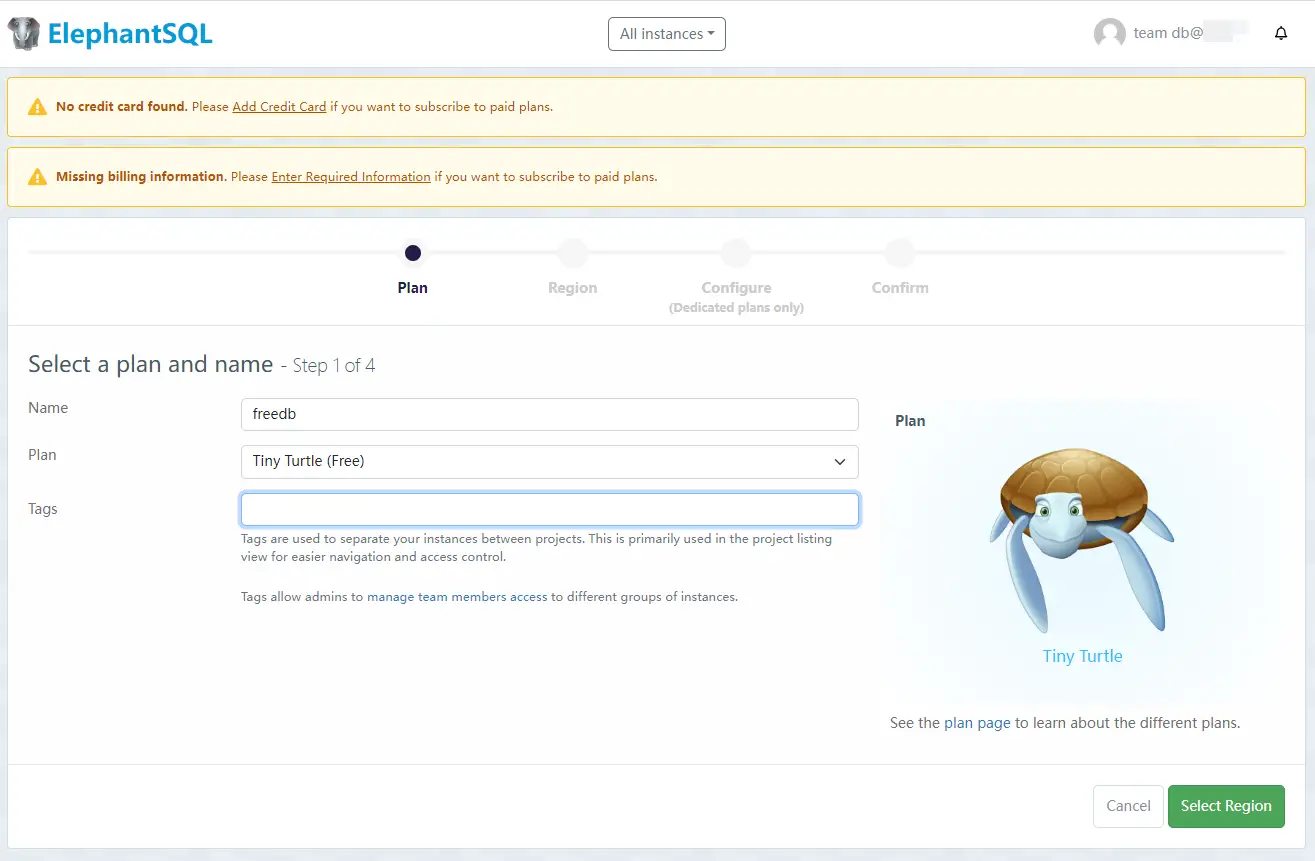The height and width of the screenshot is (861, 1315).
Task: Click the warning icon in billing alert
Action: point(37,177)
